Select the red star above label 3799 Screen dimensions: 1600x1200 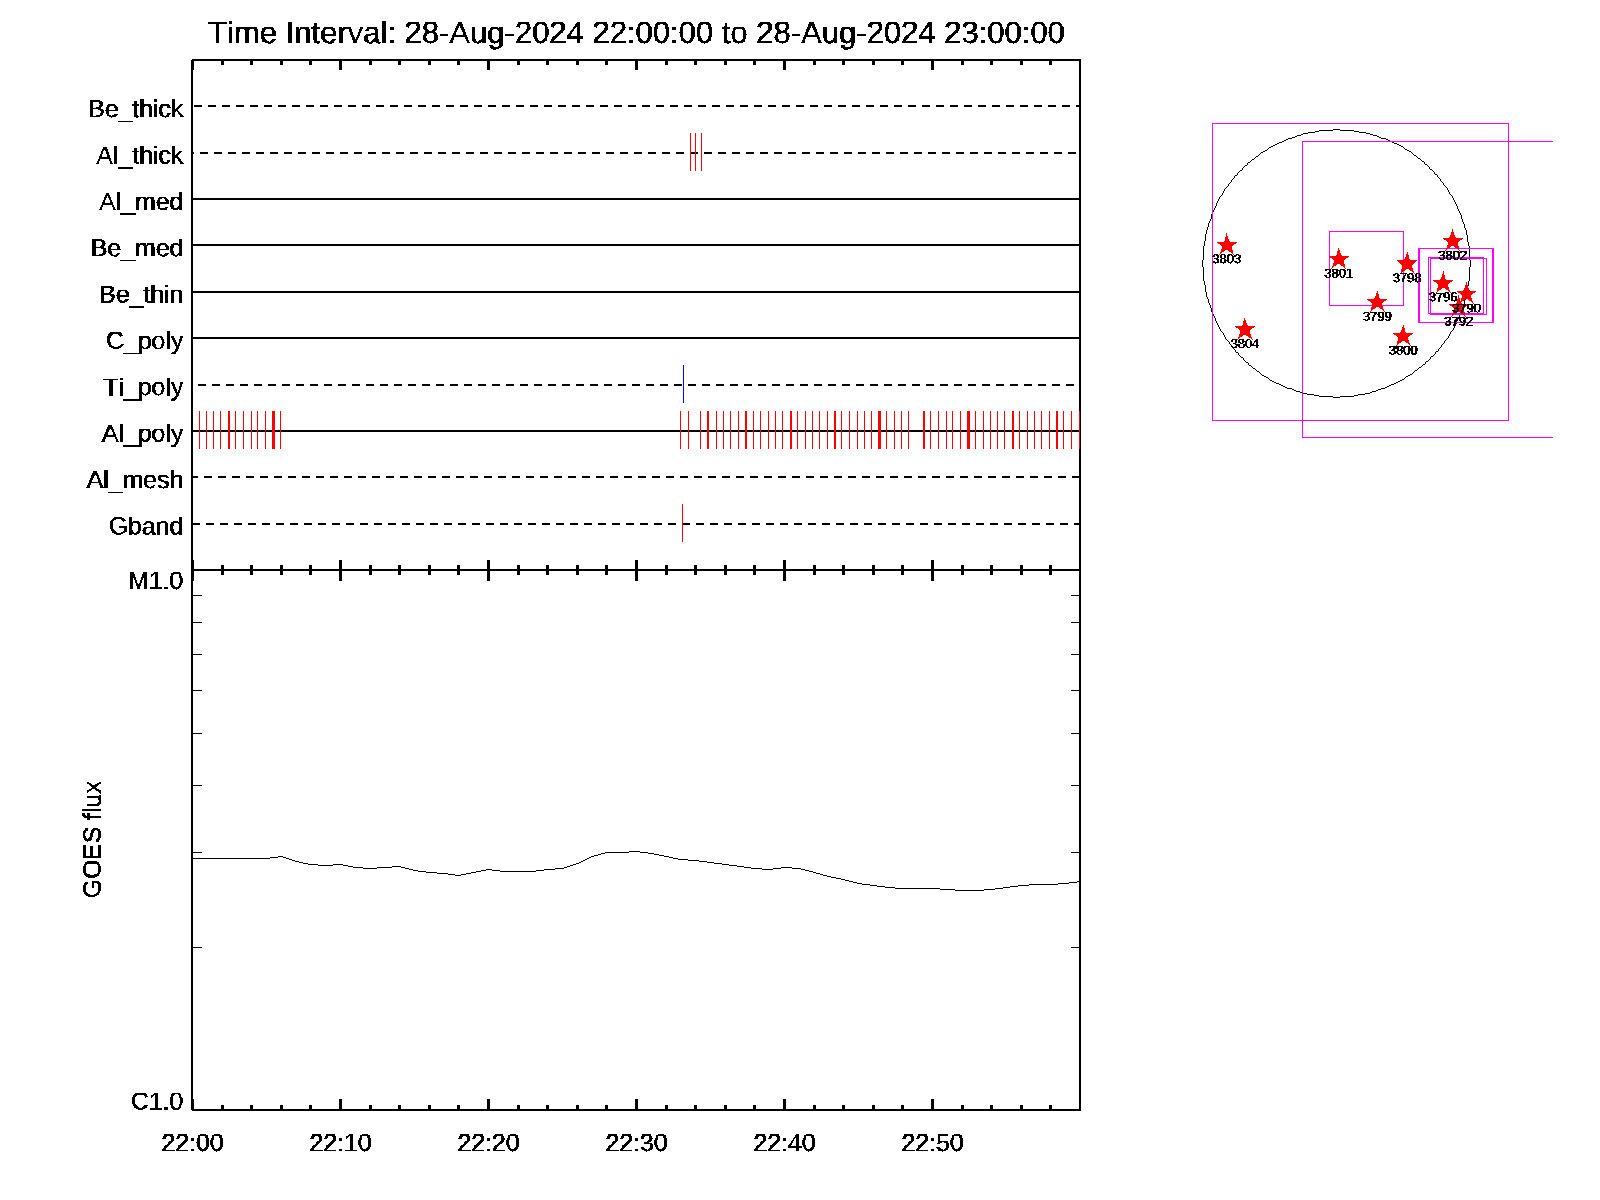(1377, 302)
